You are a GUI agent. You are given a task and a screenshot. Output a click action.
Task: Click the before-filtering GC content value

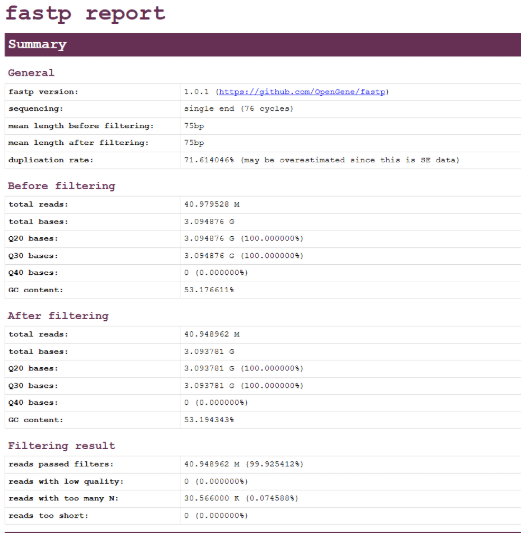(x=209, y=290)
